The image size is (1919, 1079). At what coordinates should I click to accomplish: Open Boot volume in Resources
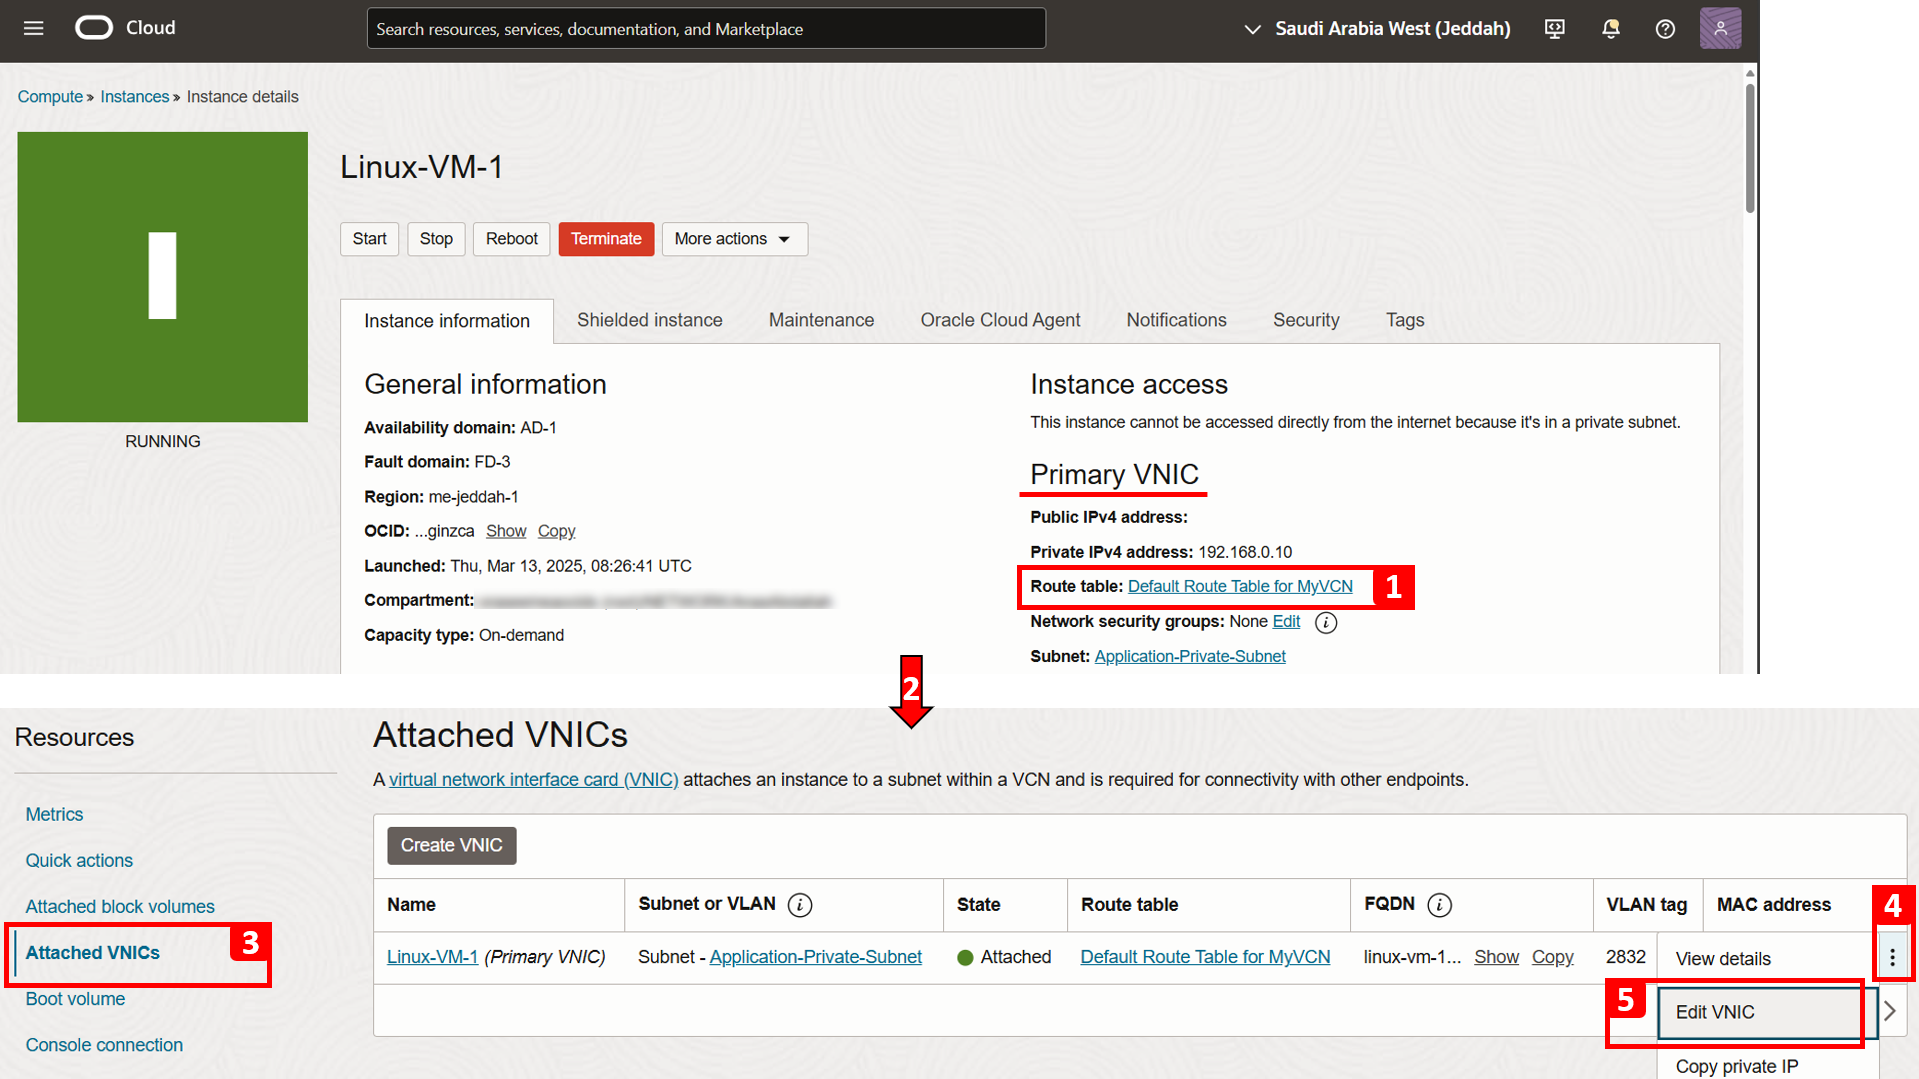click(x=75, y=999)
